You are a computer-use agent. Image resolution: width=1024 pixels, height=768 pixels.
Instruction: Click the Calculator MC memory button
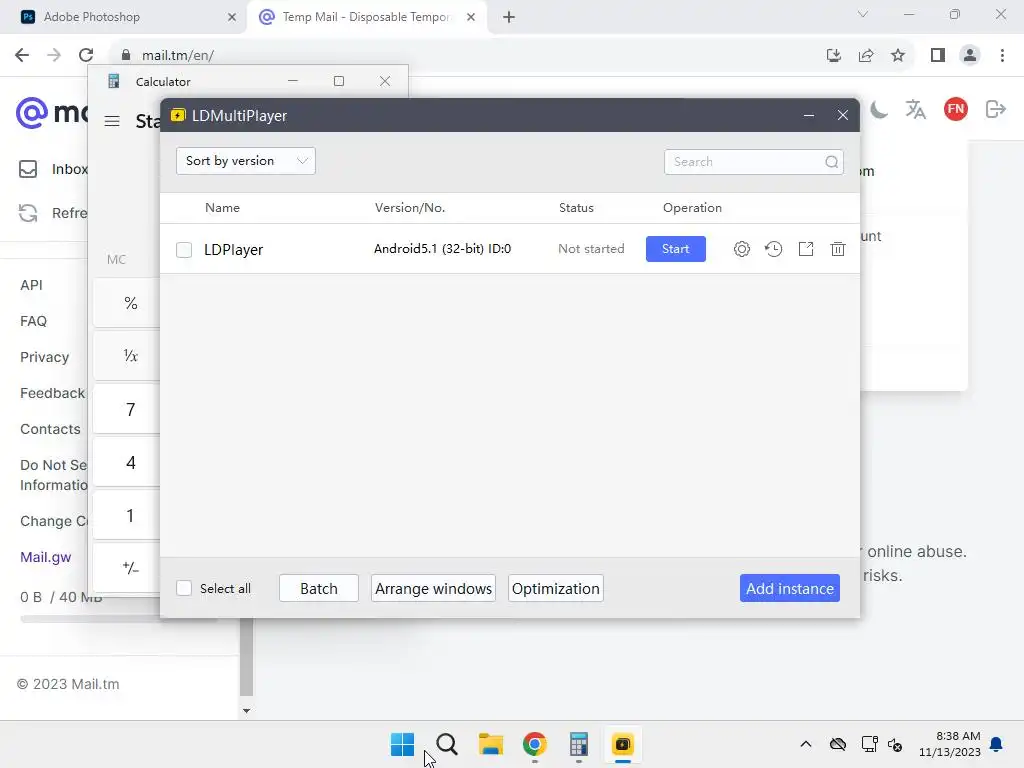point(116,259)
